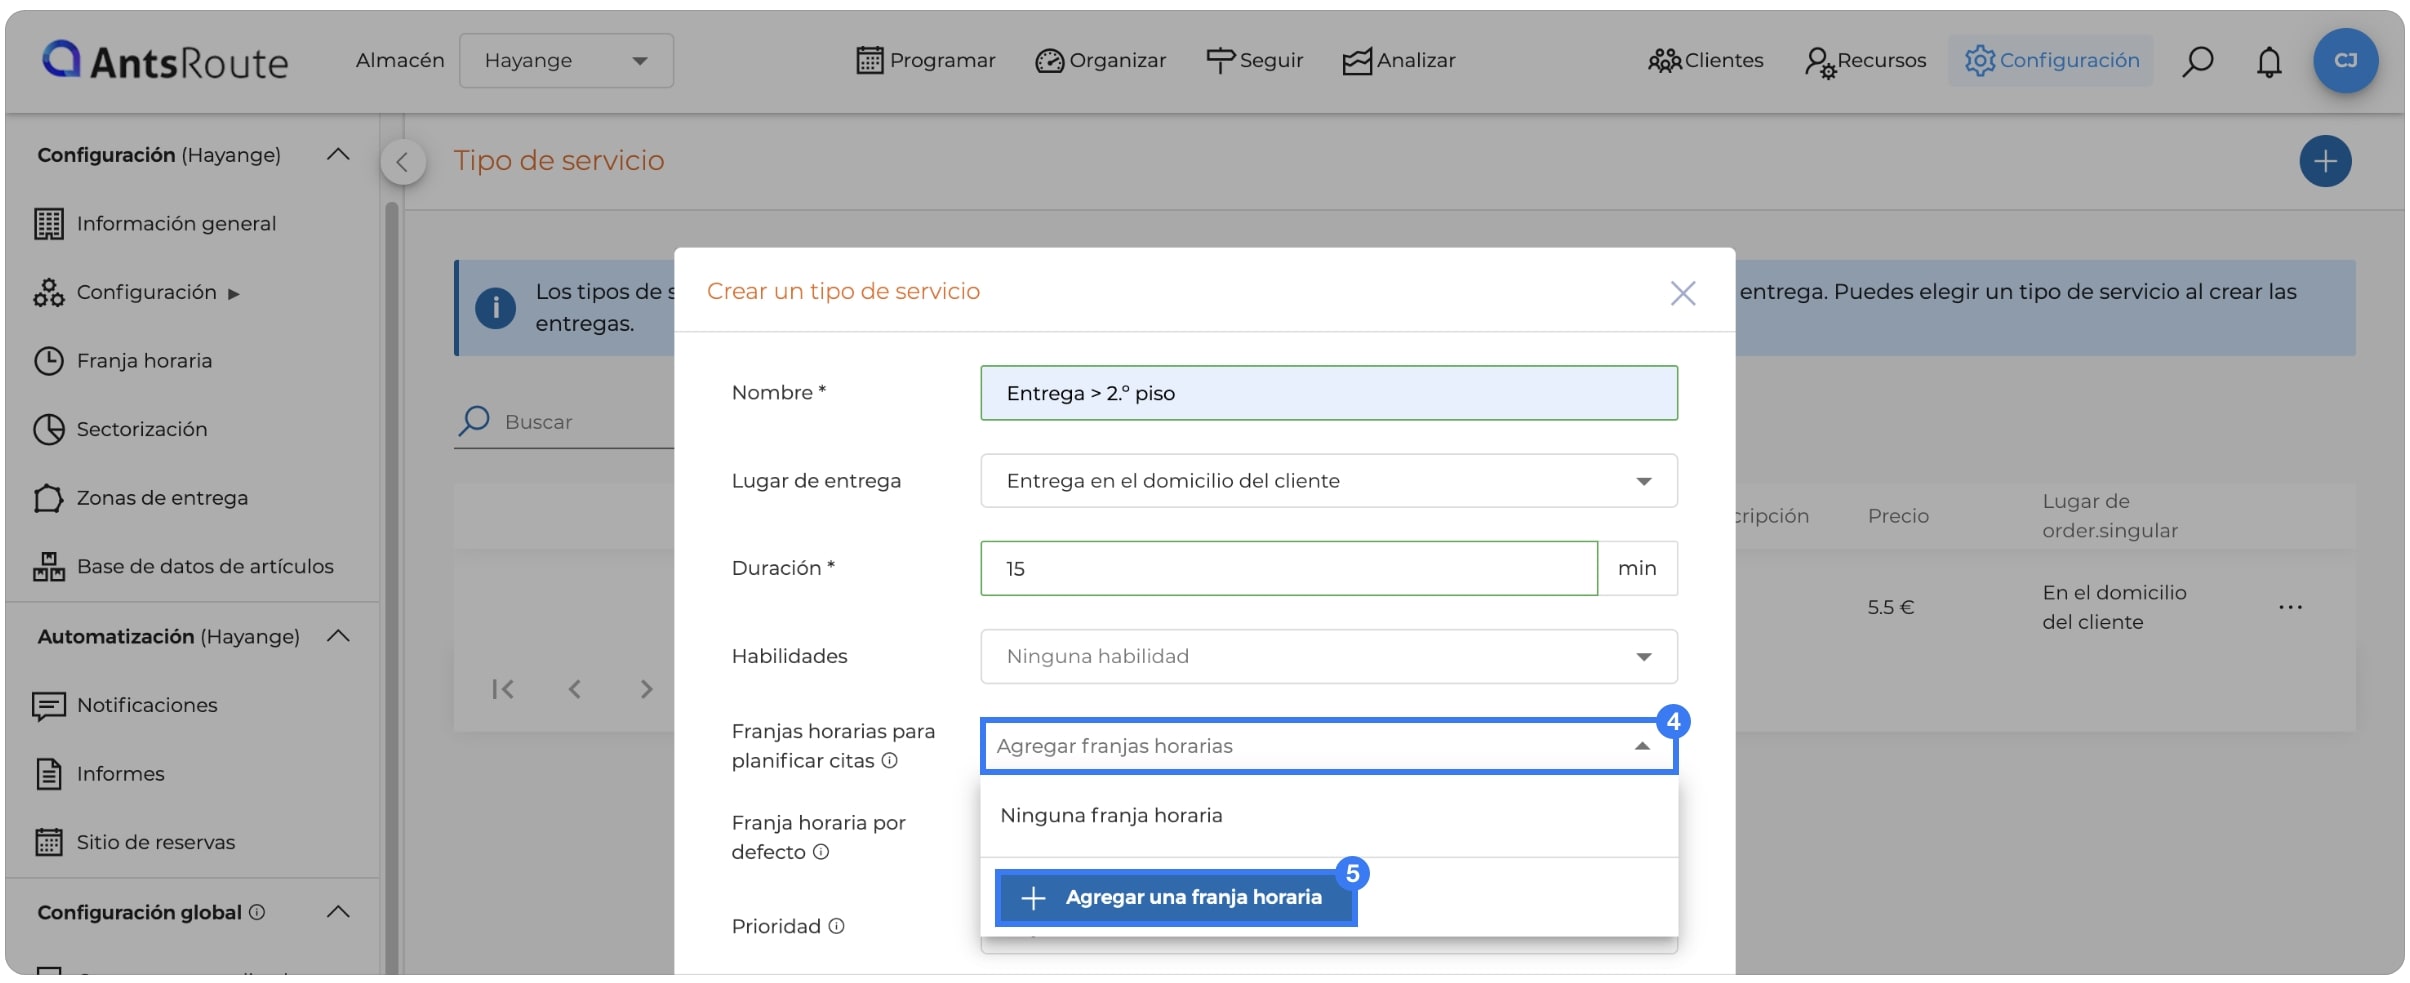This screenshot has width=2410, height=983.
Task: Click the Sitio de reservas calendar icon
Action: tap(48, 842)
